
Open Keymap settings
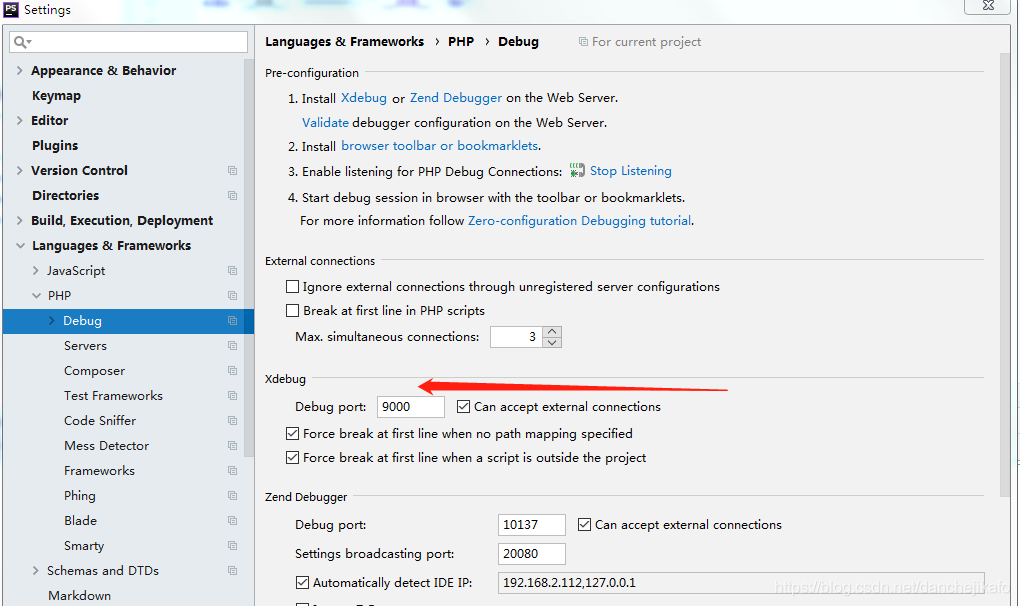click(x=57, y=96)
